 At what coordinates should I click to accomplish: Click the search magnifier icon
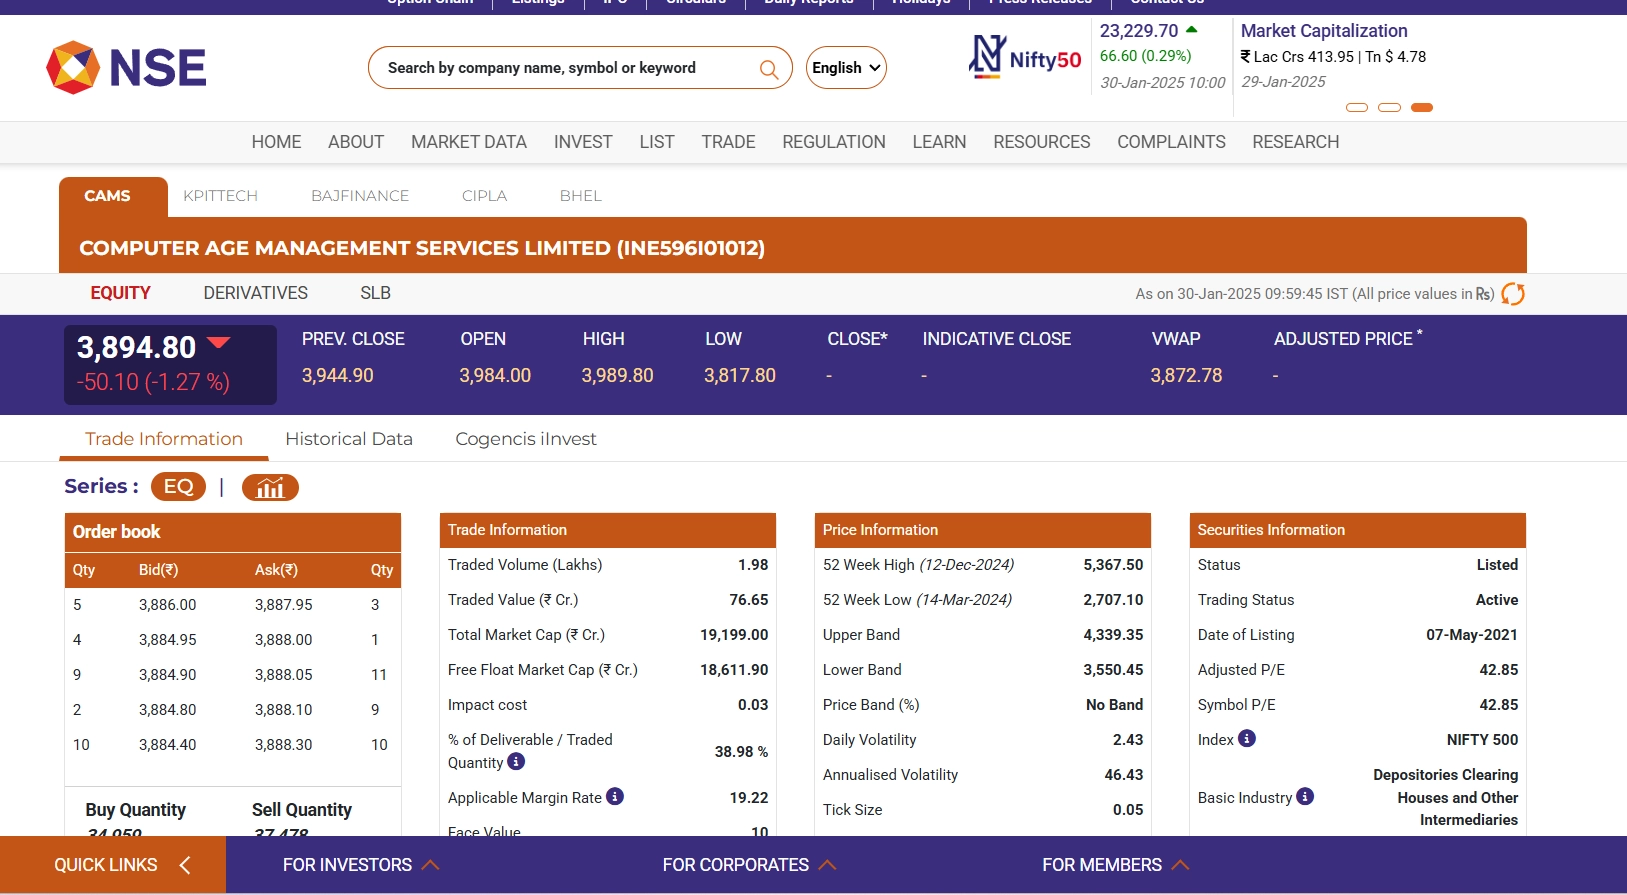coord(768,69)
